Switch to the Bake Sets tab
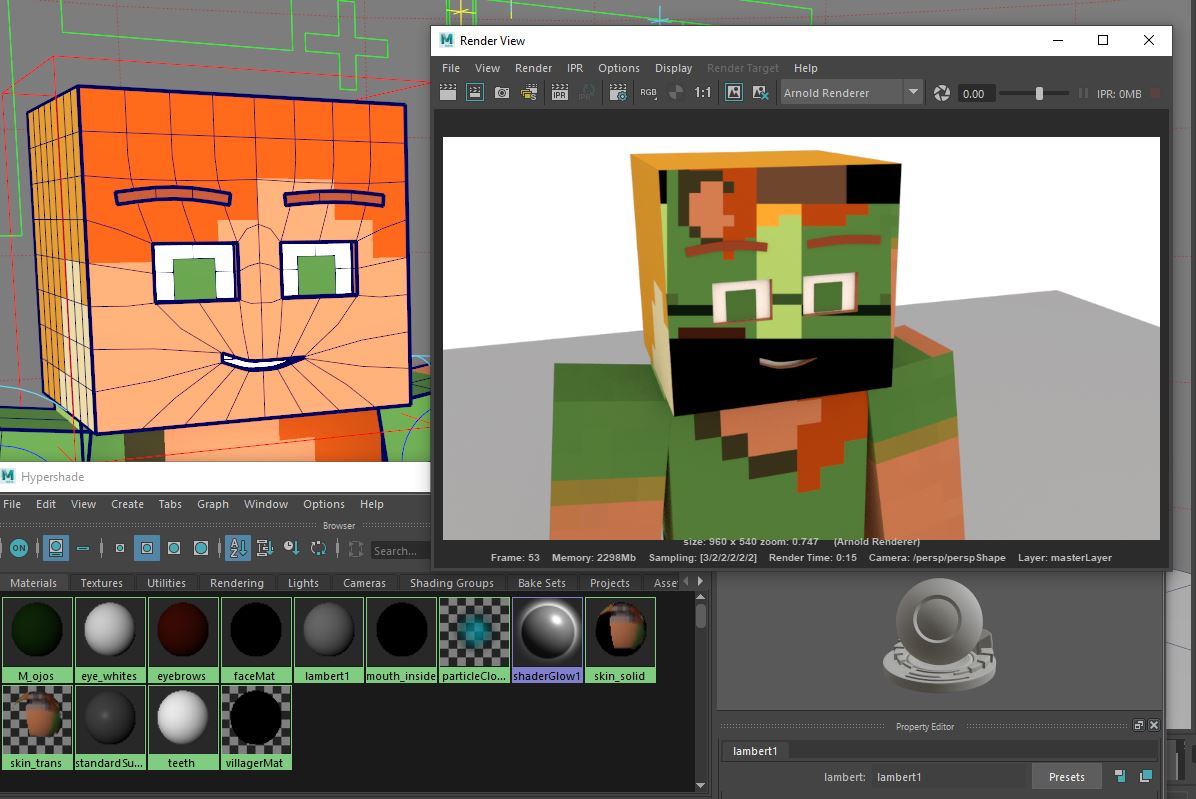 (542, 582)
